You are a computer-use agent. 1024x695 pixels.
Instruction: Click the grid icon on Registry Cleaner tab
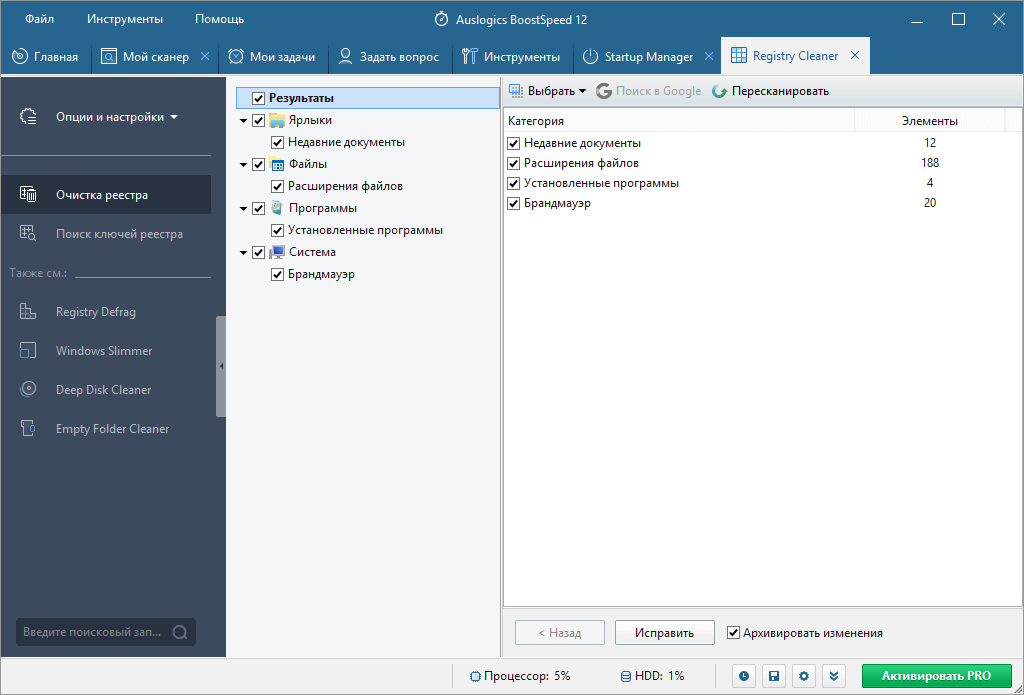(x=739, y=56)
